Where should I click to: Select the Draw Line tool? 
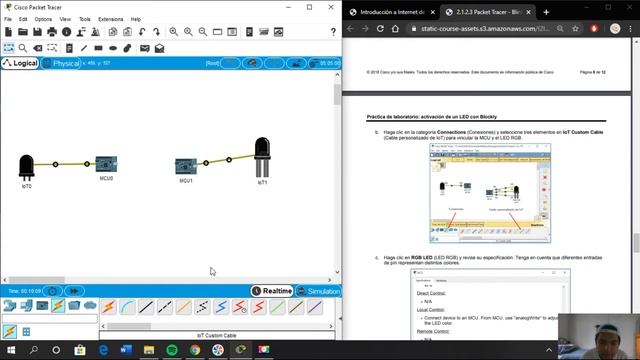click(84, 48)
